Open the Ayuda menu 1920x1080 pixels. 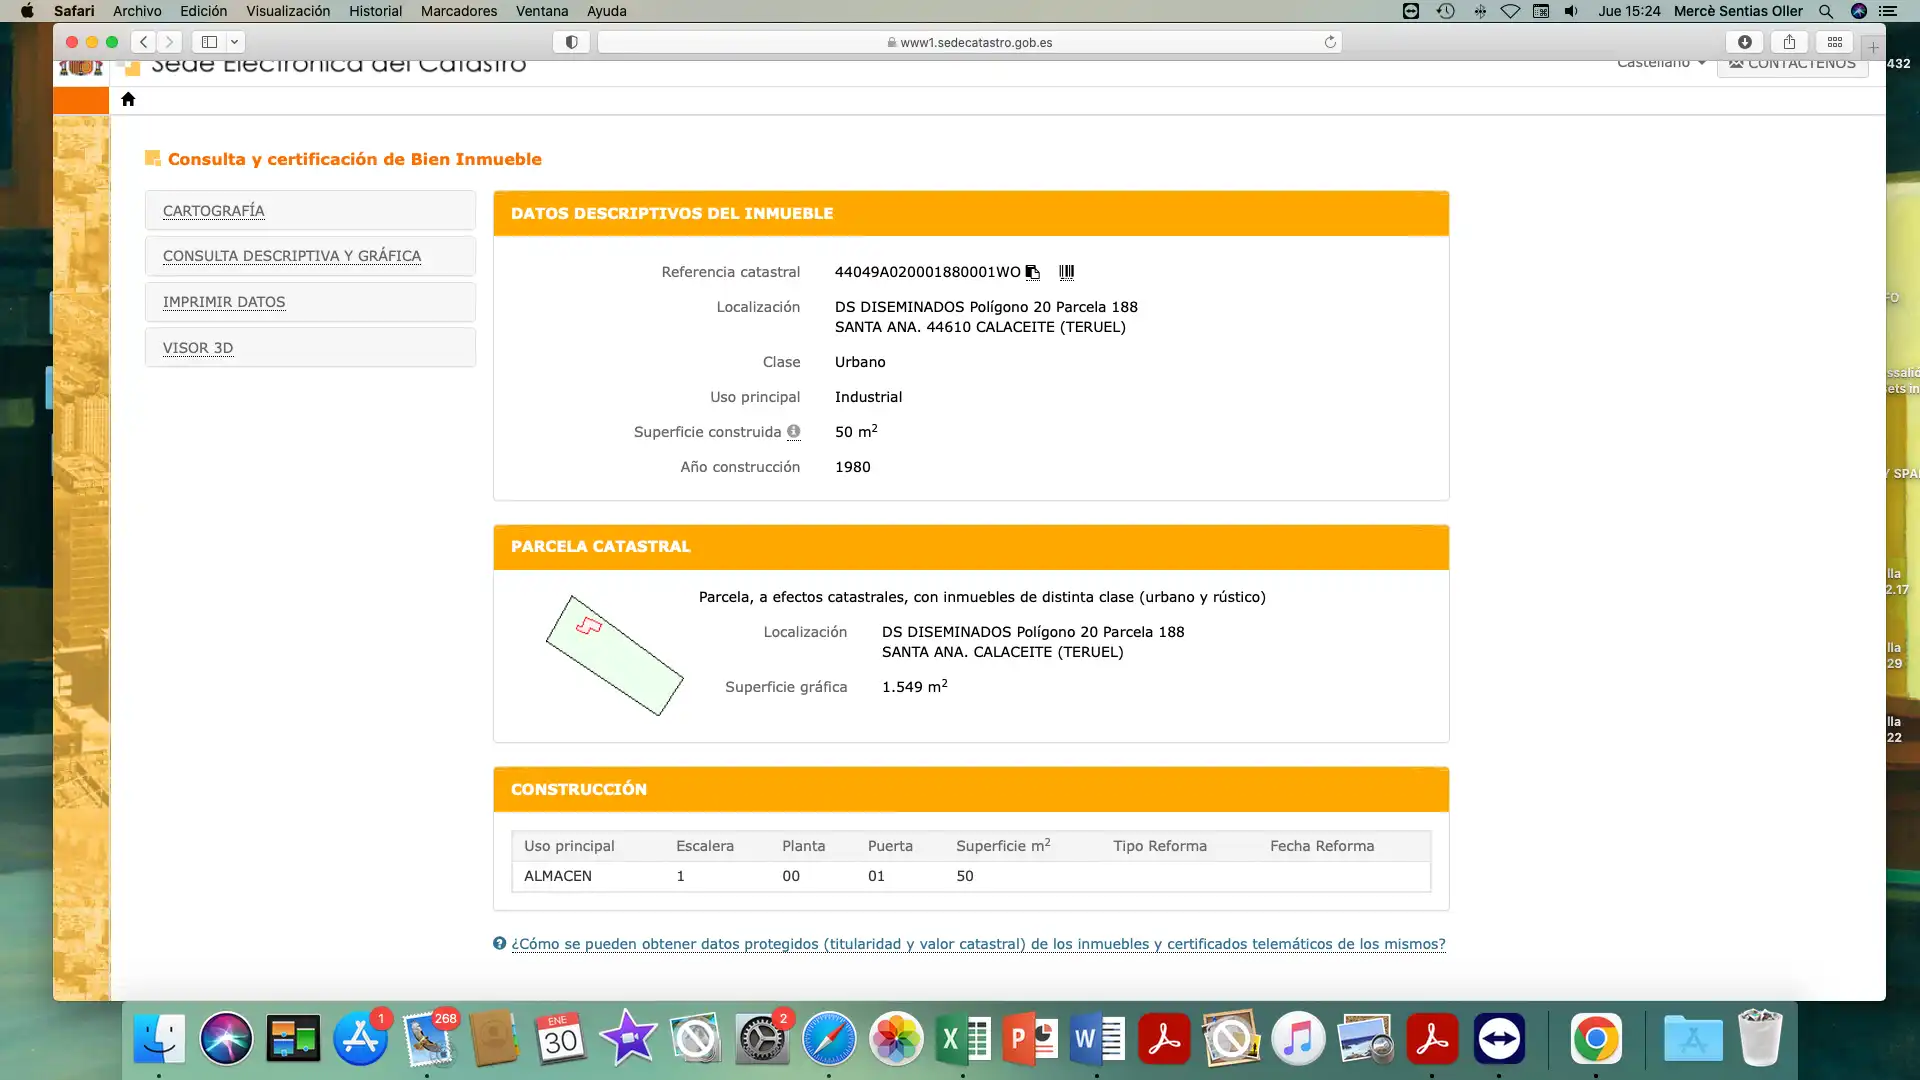pyautogui.click(x=607, y=11)
